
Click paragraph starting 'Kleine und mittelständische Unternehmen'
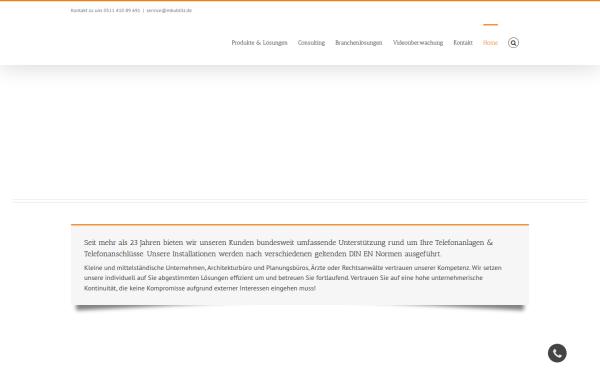coord(293,278)
